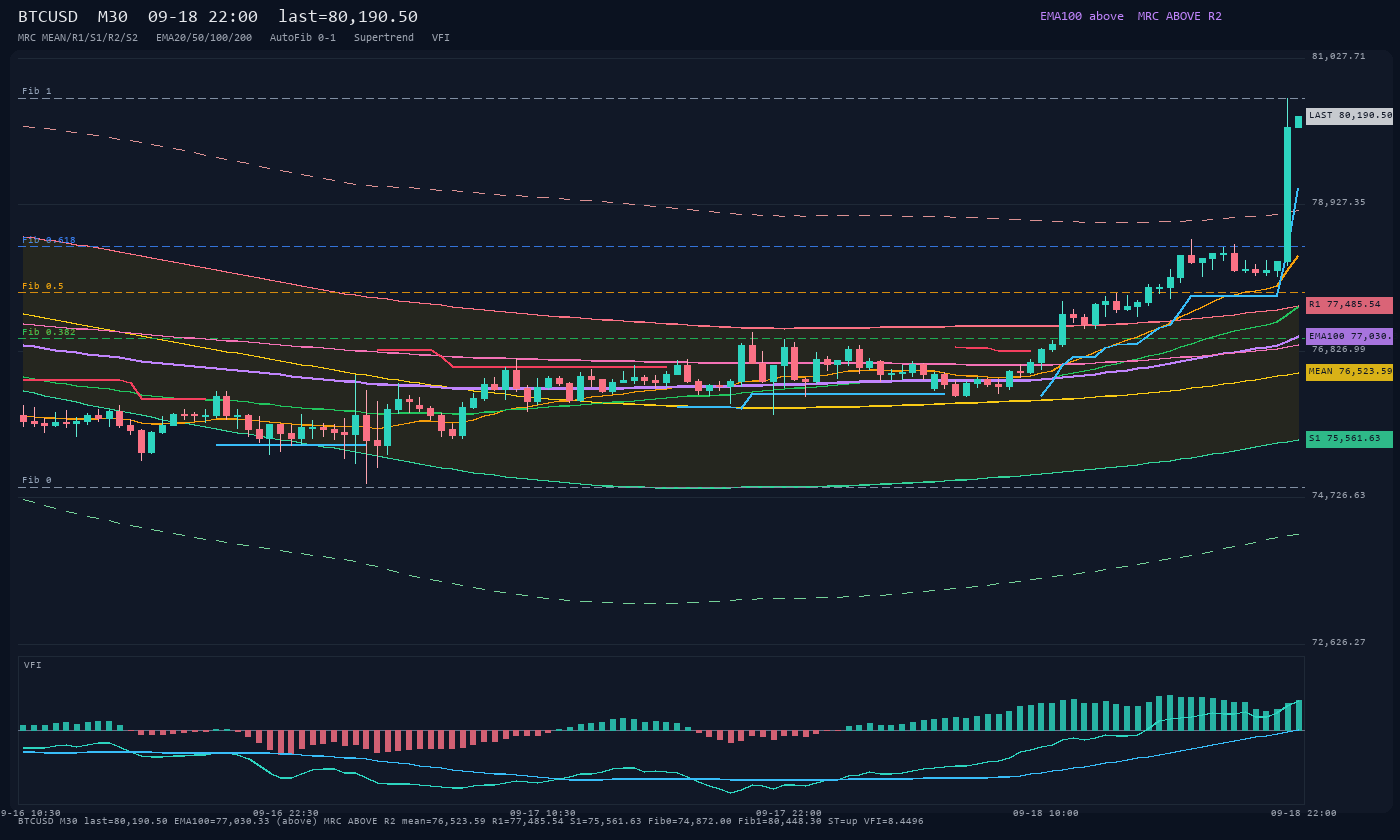Select the EMA20/50/100/200 legend entry
The image size is (1400, 840).
204,37
